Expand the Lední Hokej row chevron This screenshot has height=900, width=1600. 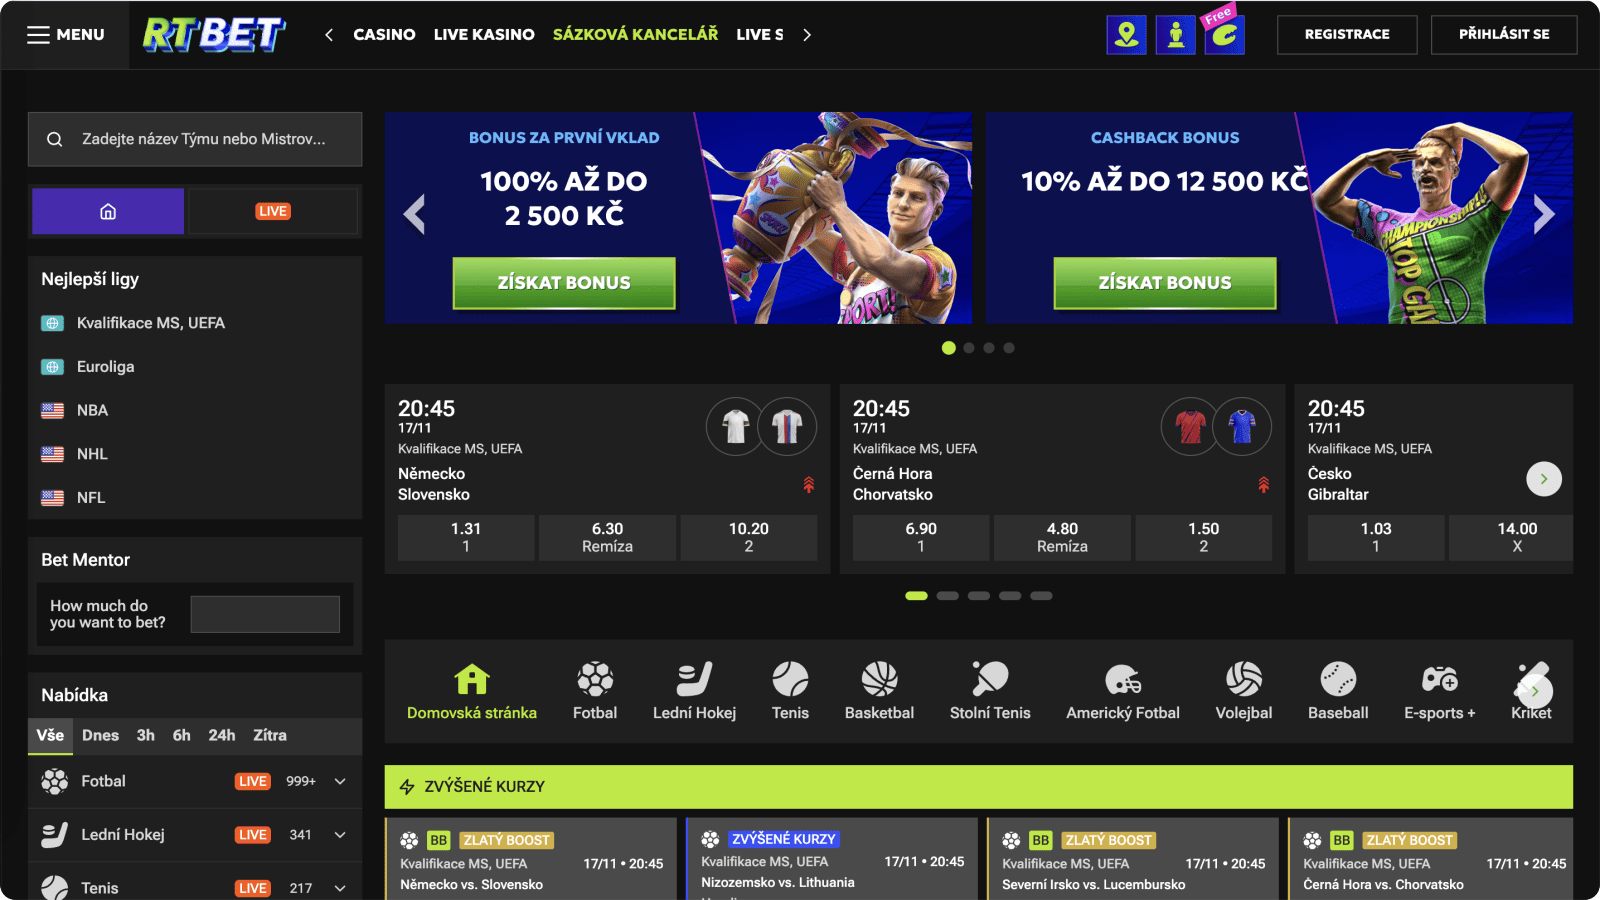coord(340,835)
